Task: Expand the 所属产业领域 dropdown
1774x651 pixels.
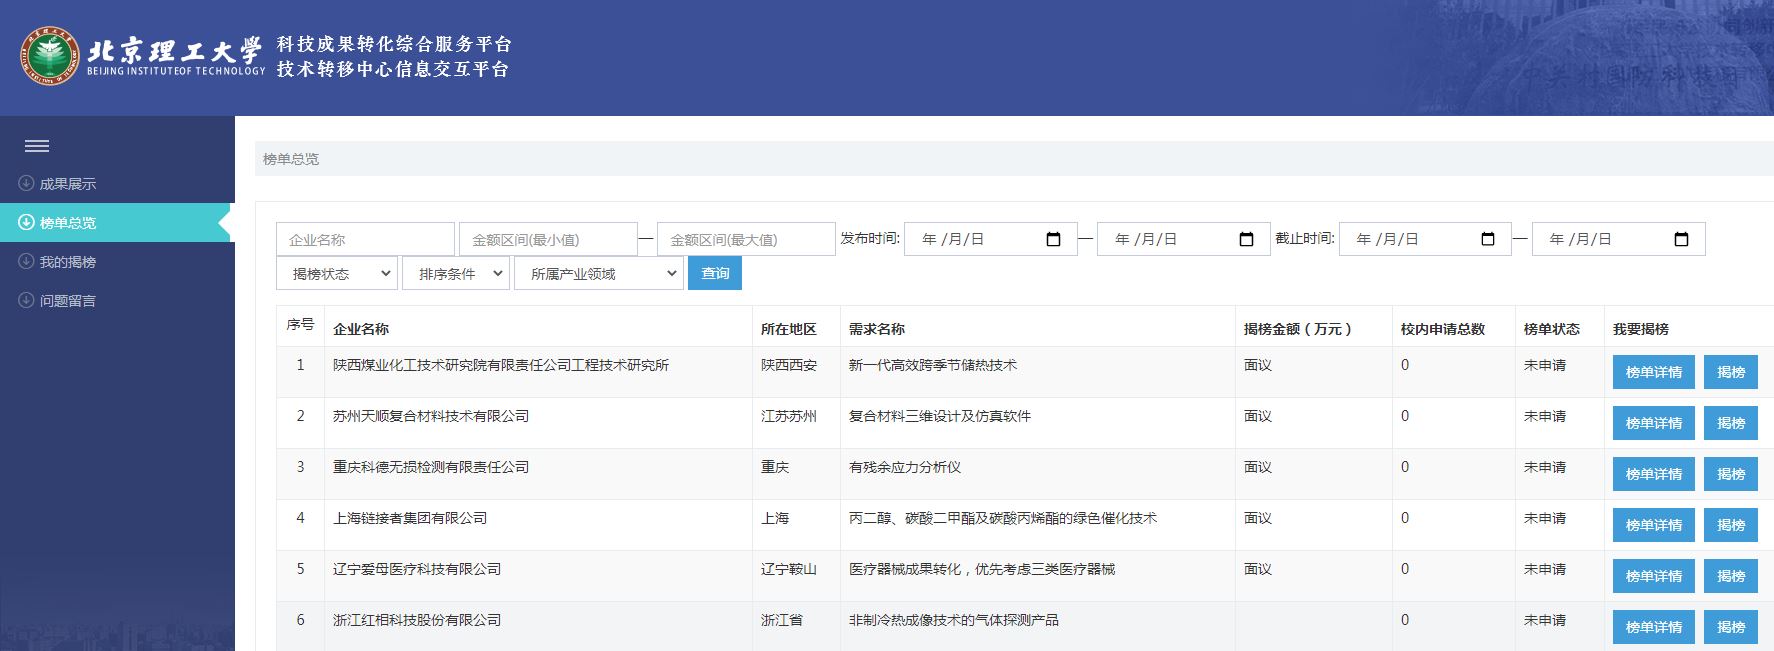Action: coord(598,274)
